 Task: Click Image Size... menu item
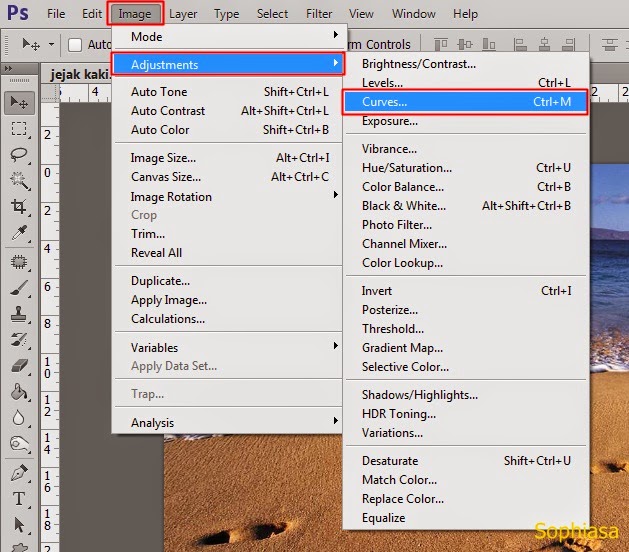coord(229,158)
